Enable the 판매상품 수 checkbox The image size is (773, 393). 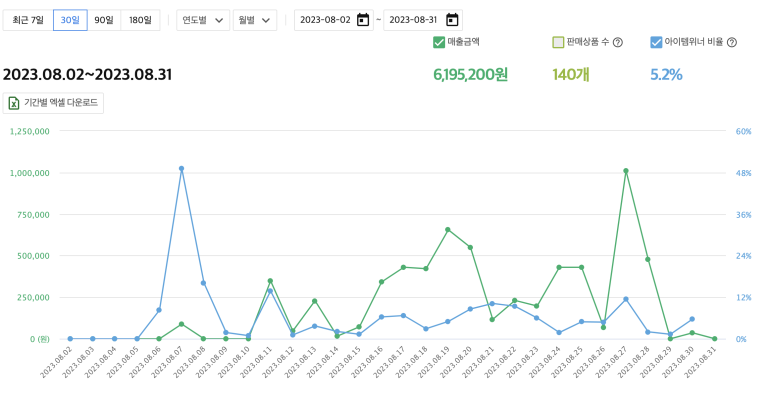tap(558, 42)
